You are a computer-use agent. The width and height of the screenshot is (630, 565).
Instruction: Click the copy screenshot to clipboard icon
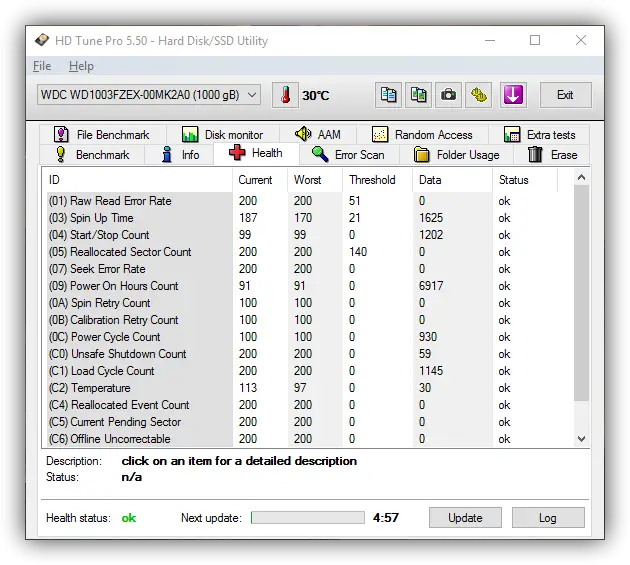(x=418, y=95)
